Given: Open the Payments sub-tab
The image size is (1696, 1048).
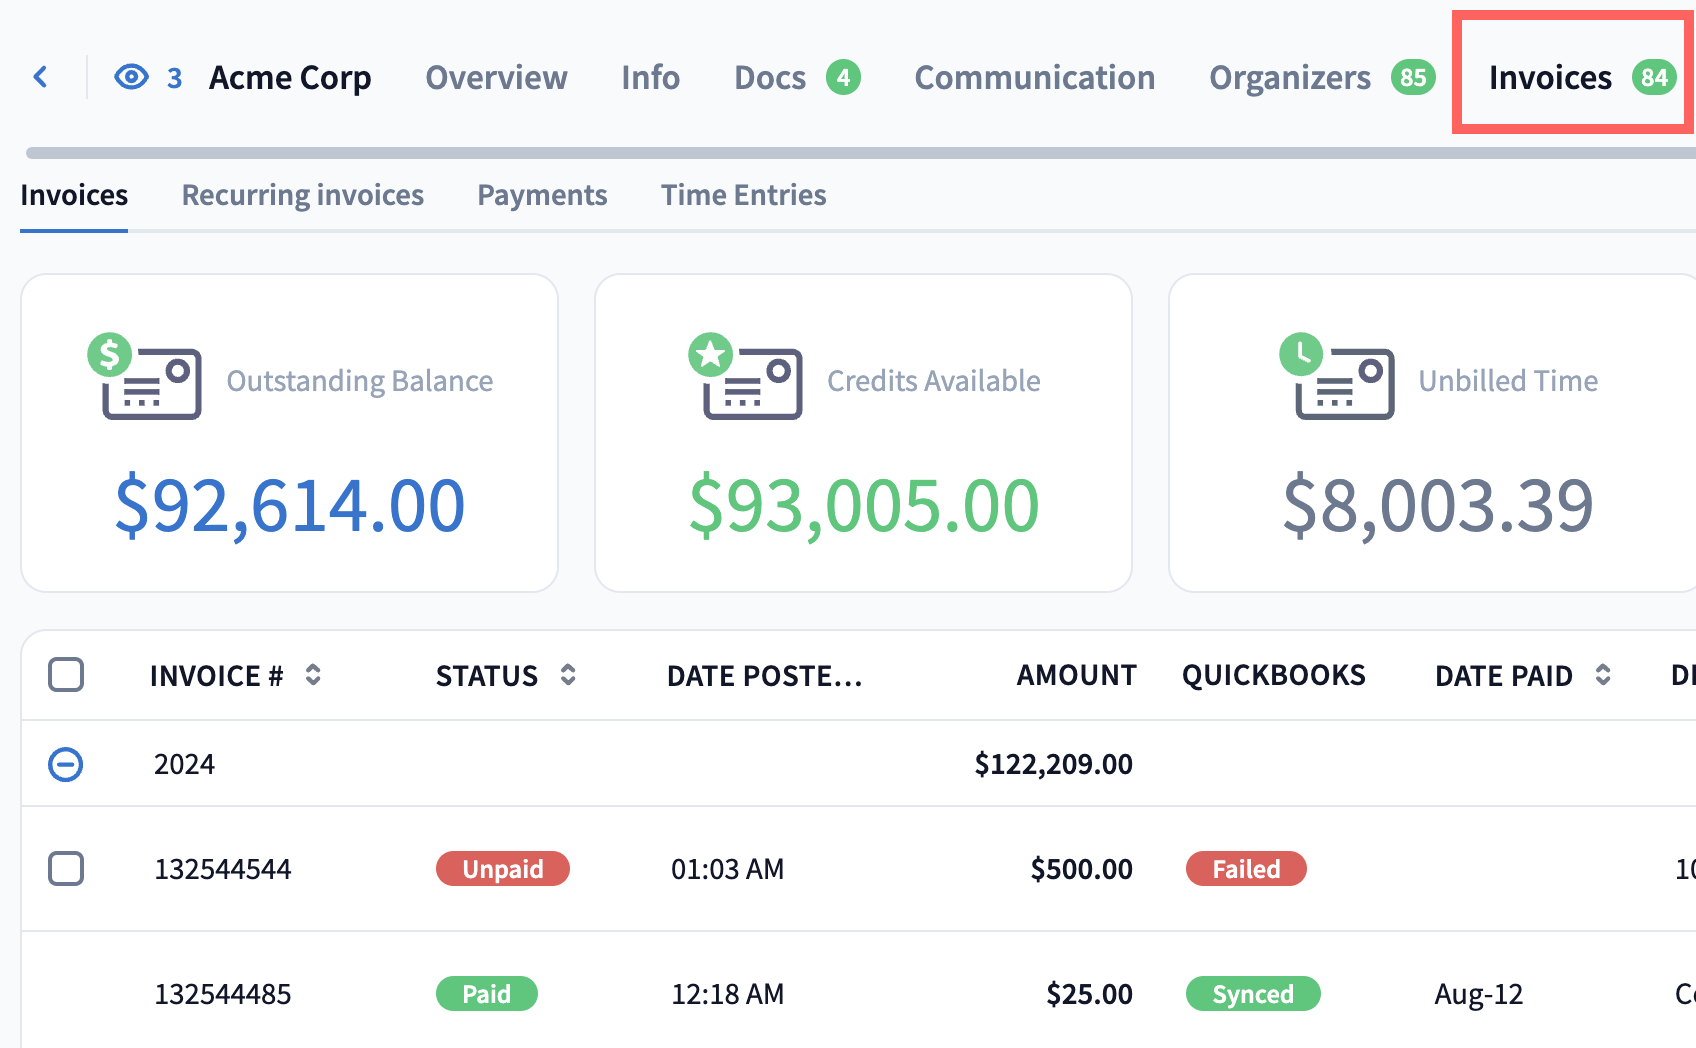Looking at the screenshot, I should 542,195.
